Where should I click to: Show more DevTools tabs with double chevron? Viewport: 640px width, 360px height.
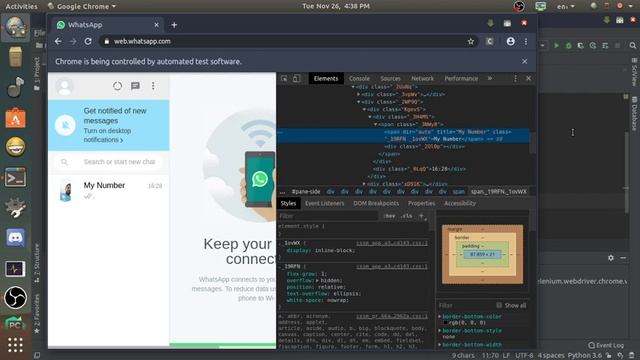pyautogui.click(x=489, y=78)
